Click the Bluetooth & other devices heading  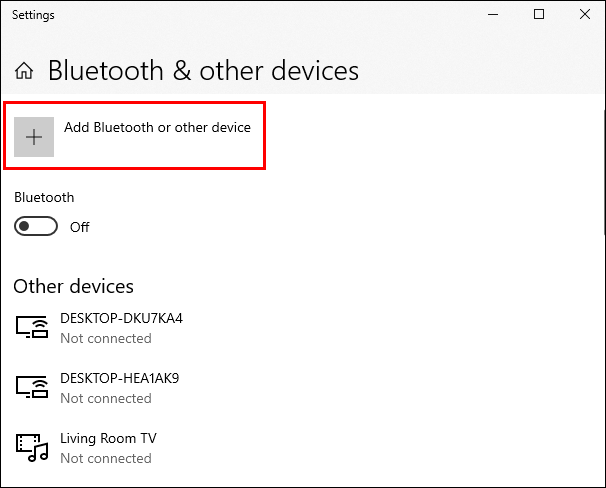click(x=203, y=71)
